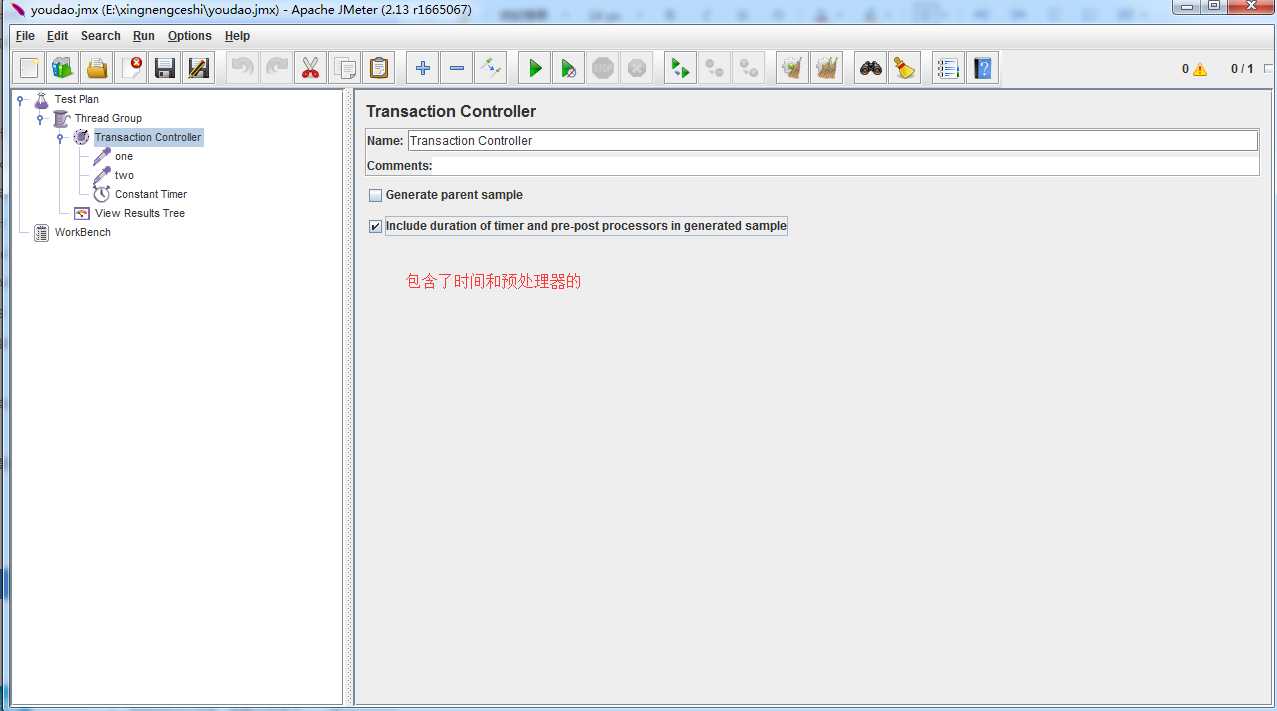The image size is (1277, 711).
Task: Open the Function Helper dialog icon
Action: tap(948, 68)
